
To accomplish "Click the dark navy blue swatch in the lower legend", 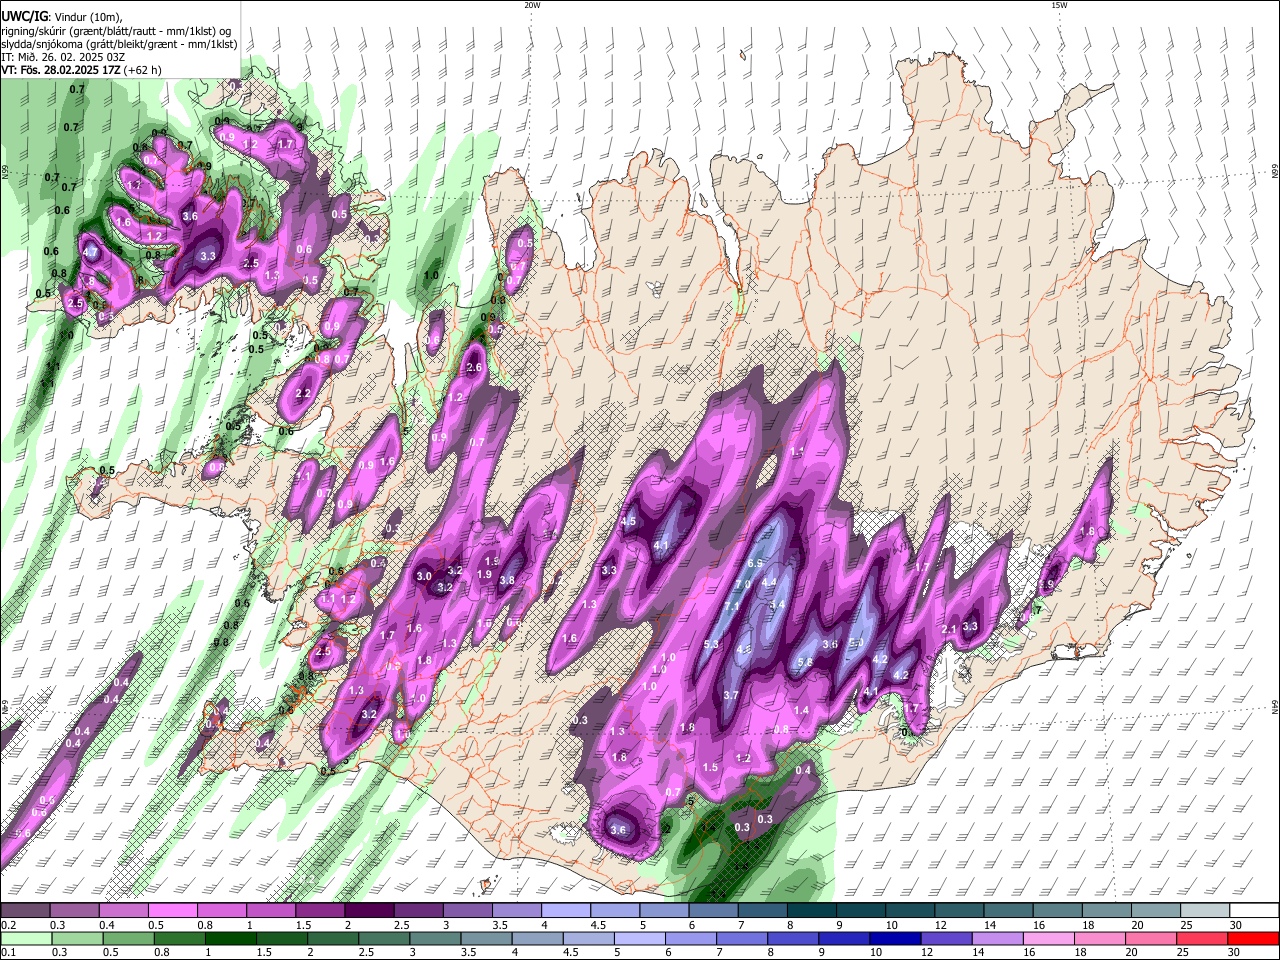I will [x=896, y=938].
